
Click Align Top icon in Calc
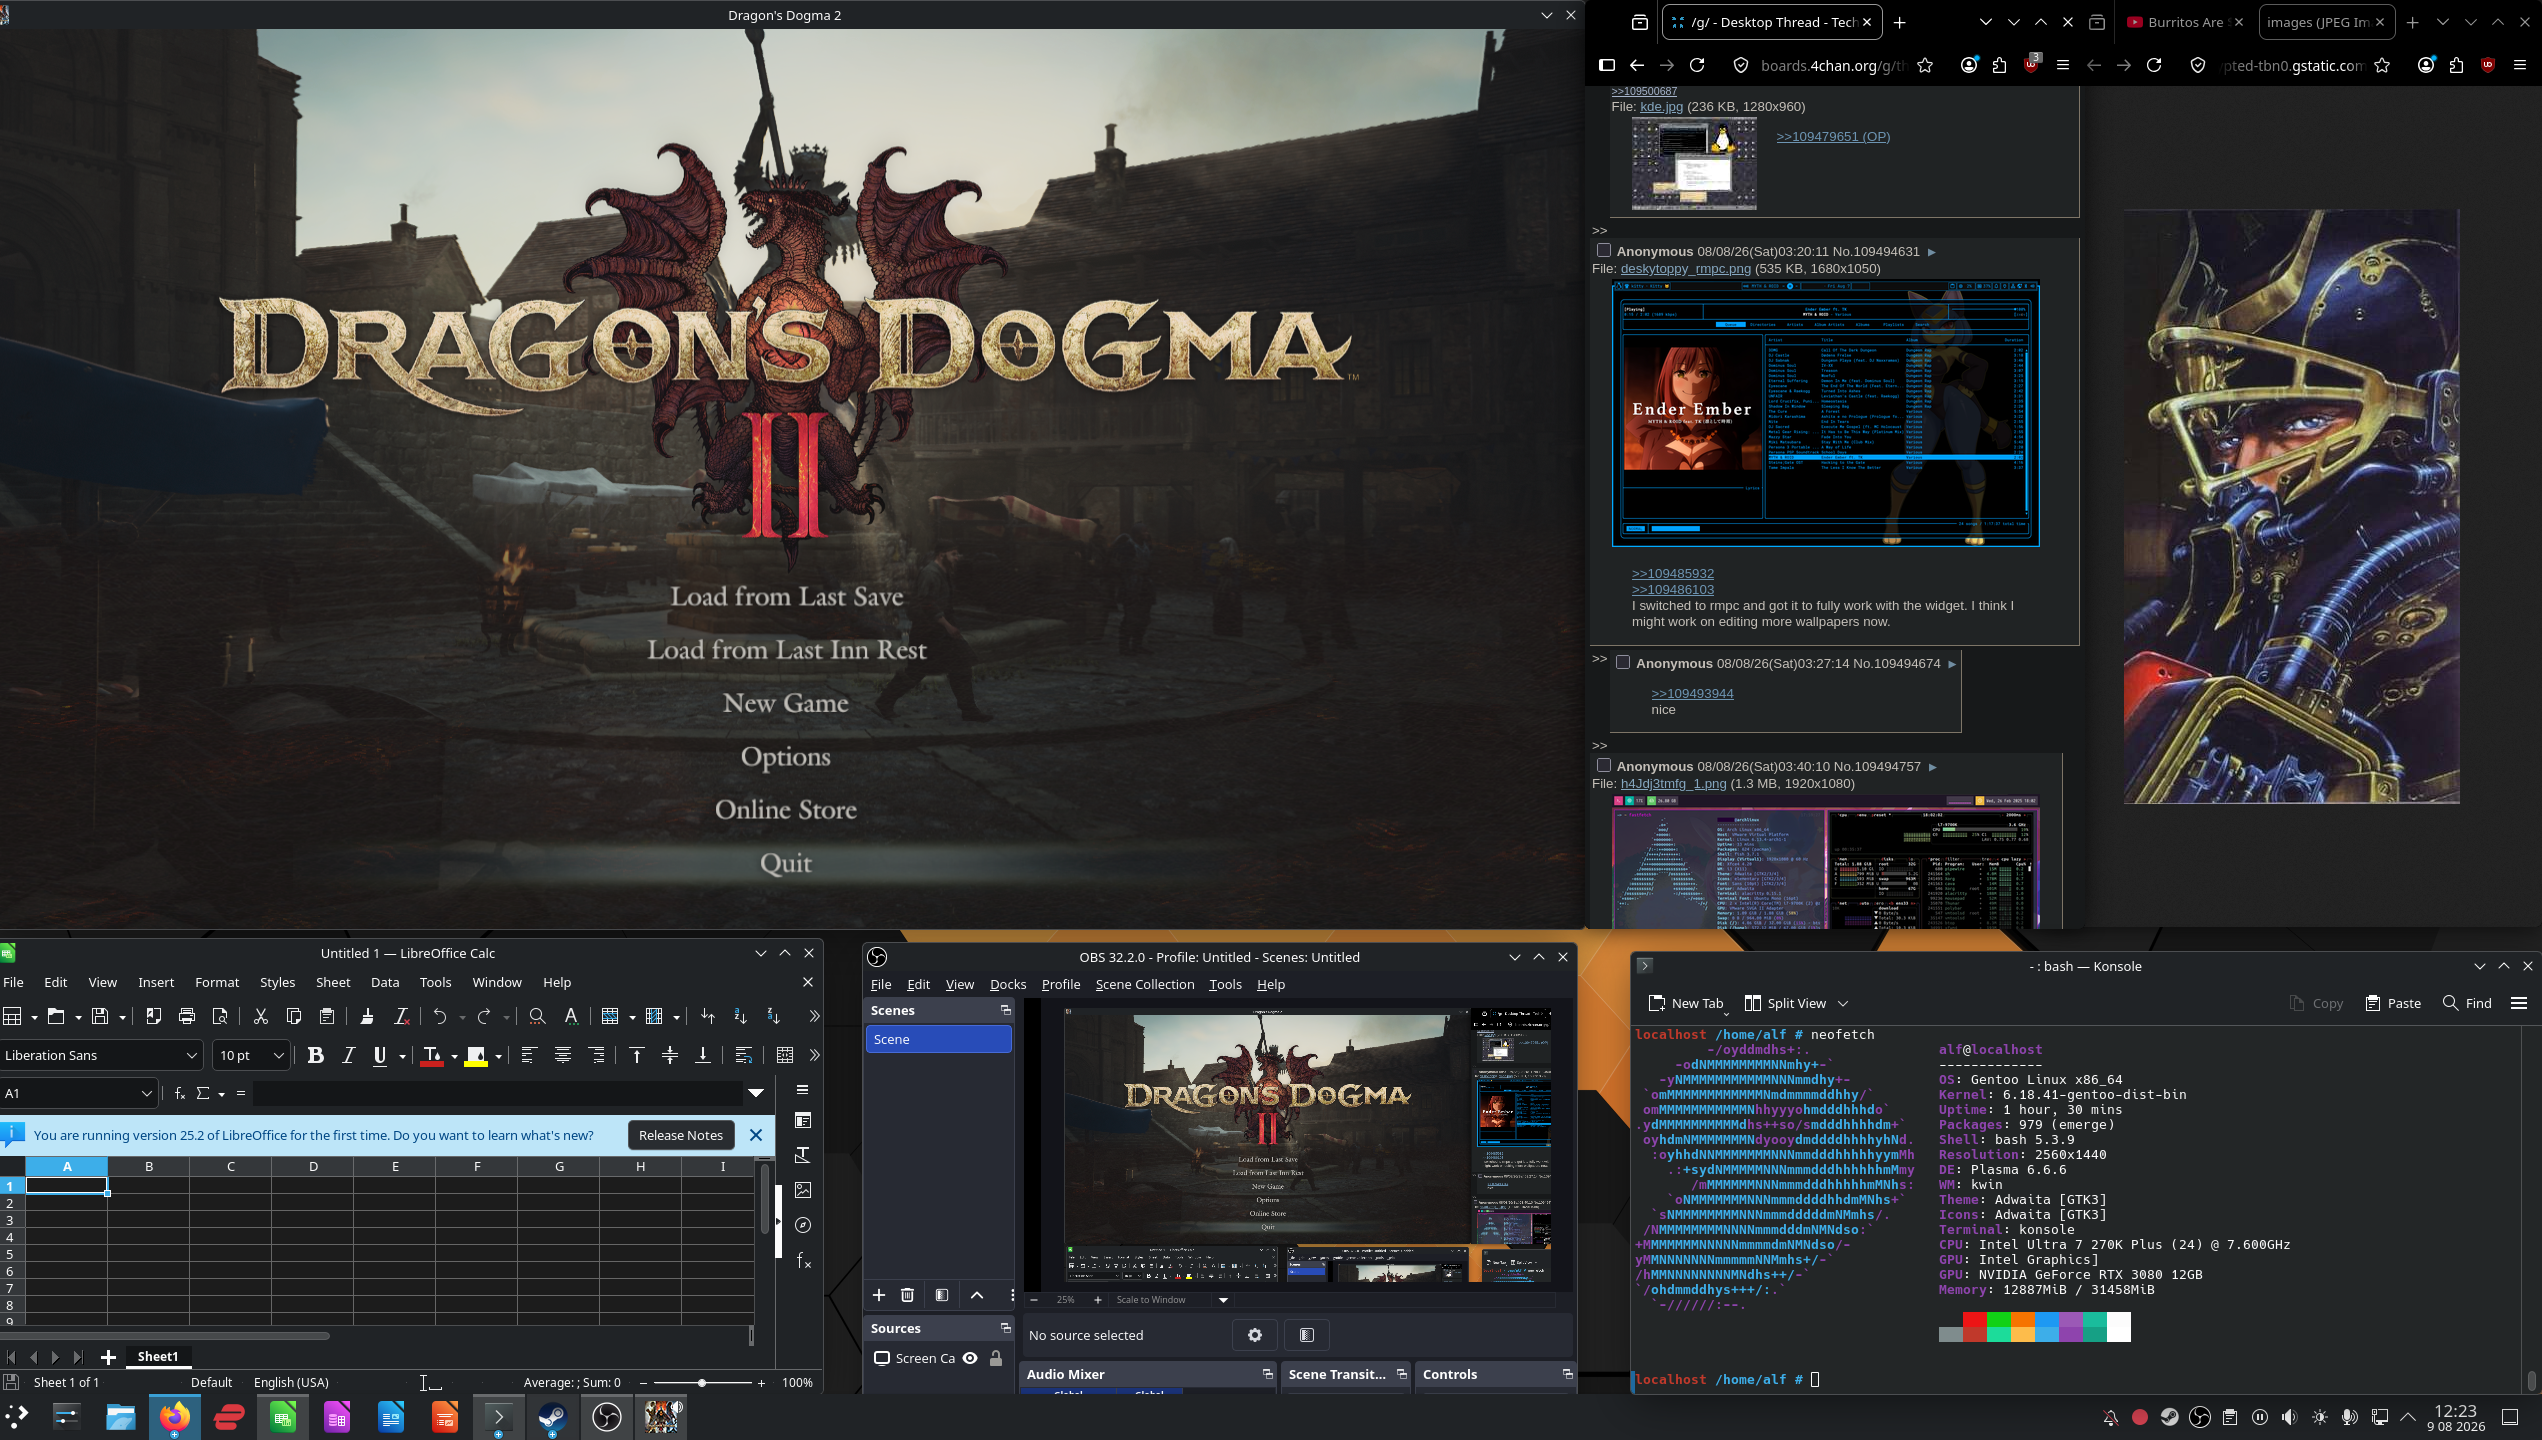click(636, 1055)
